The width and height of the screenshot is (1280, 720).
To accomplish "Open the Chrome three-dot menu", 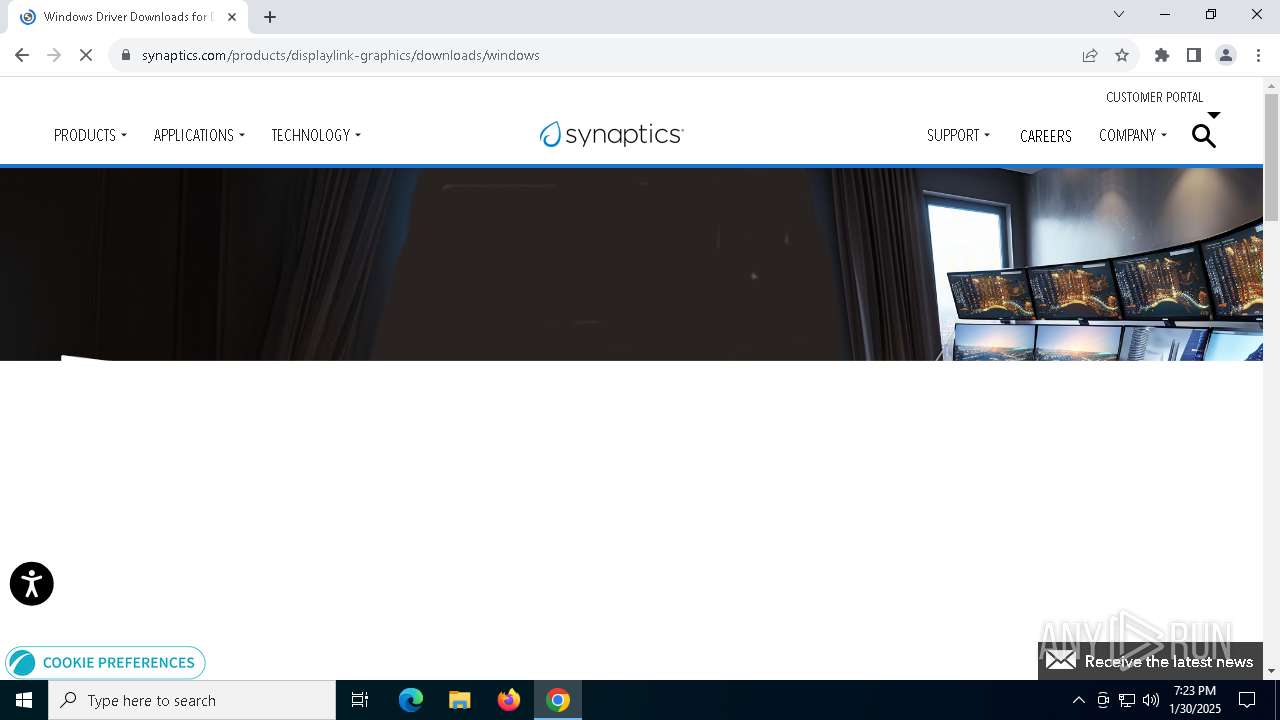I will click(x=1258, y=55).
